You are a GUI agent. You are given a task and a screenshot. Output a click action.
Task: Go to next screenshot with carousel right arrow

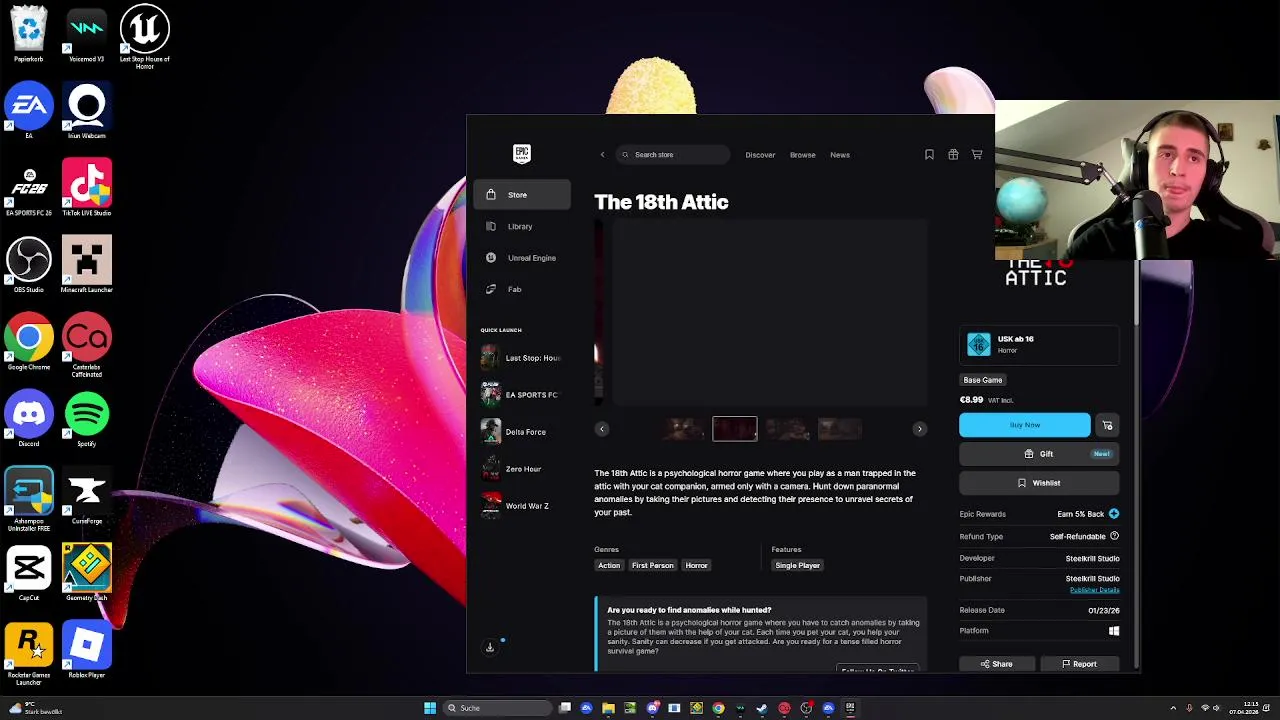pos(920,429)
